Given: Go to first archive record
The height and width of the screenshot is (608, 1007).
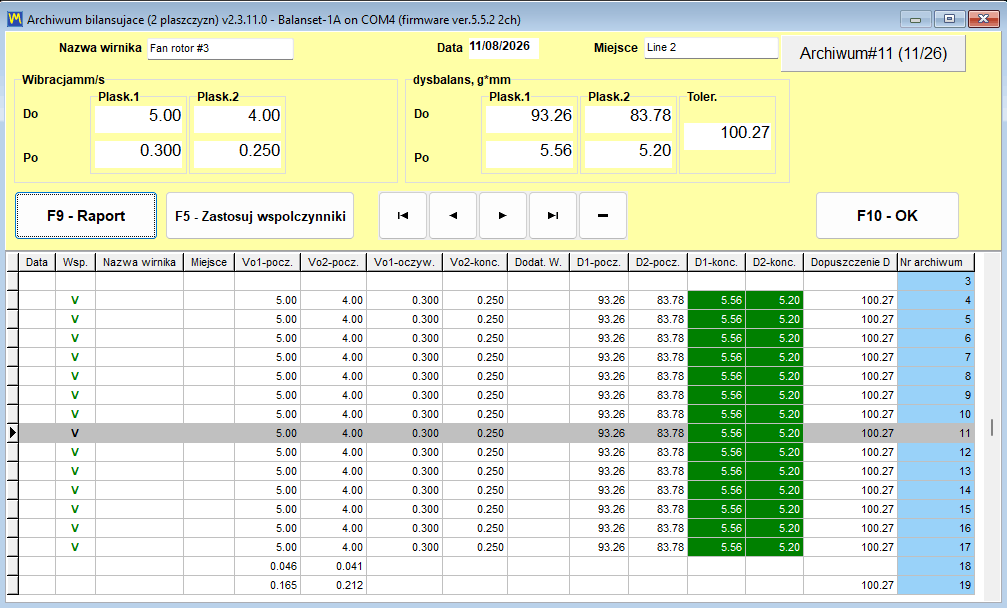Looking at the screenshot, I should 403,216.
